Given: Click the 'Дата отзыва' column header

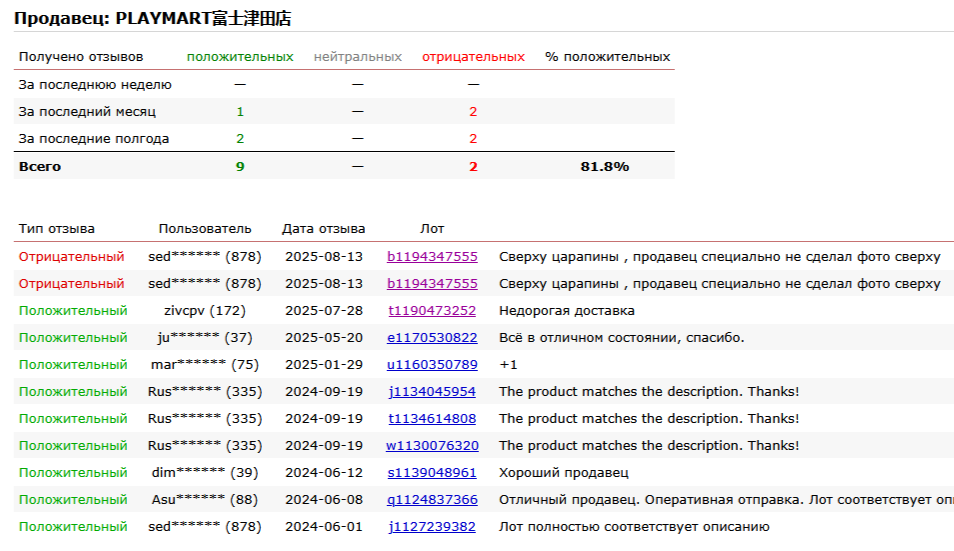Looking at the screenshot, I should coord(324,229).
